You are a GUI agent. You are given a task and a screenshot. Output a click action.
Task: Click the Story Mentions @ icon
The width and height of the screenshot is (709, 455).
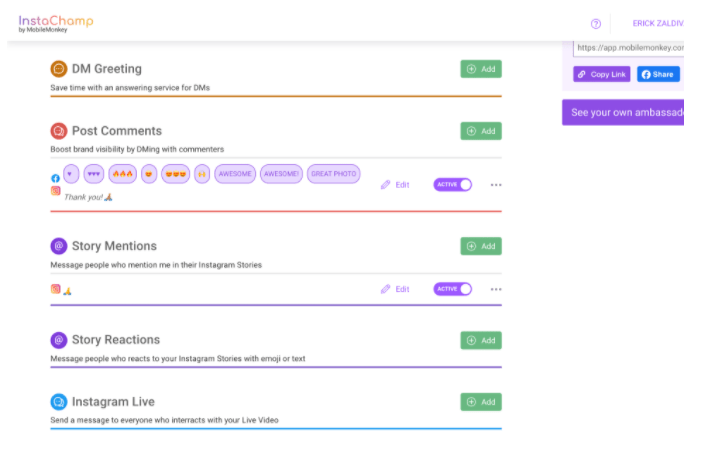pyautogui.click(x=59, y=246)
